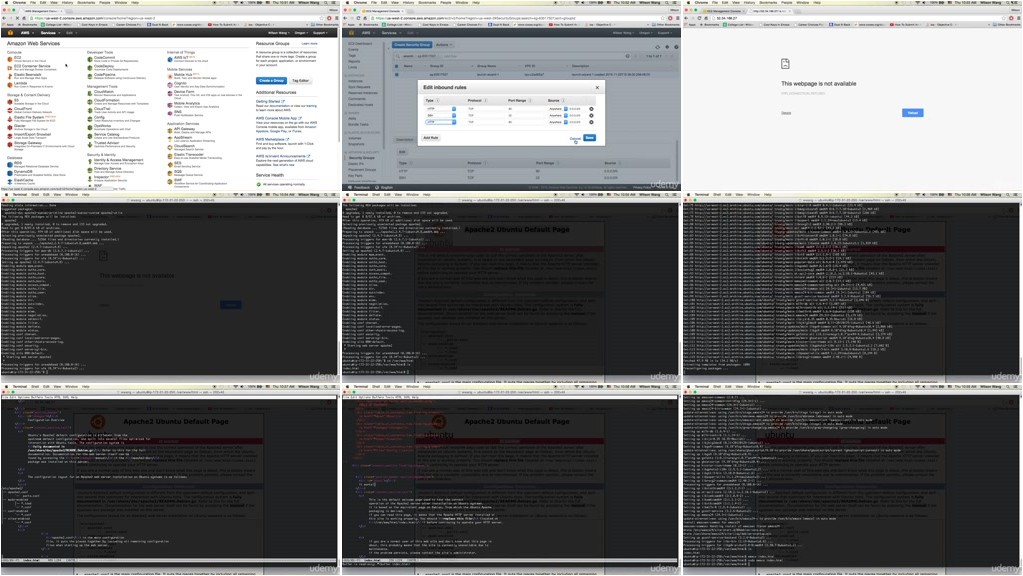Click the Create Security Group button
The width and height of the screenshot is (1023, 576).
[x=412, y=45]
